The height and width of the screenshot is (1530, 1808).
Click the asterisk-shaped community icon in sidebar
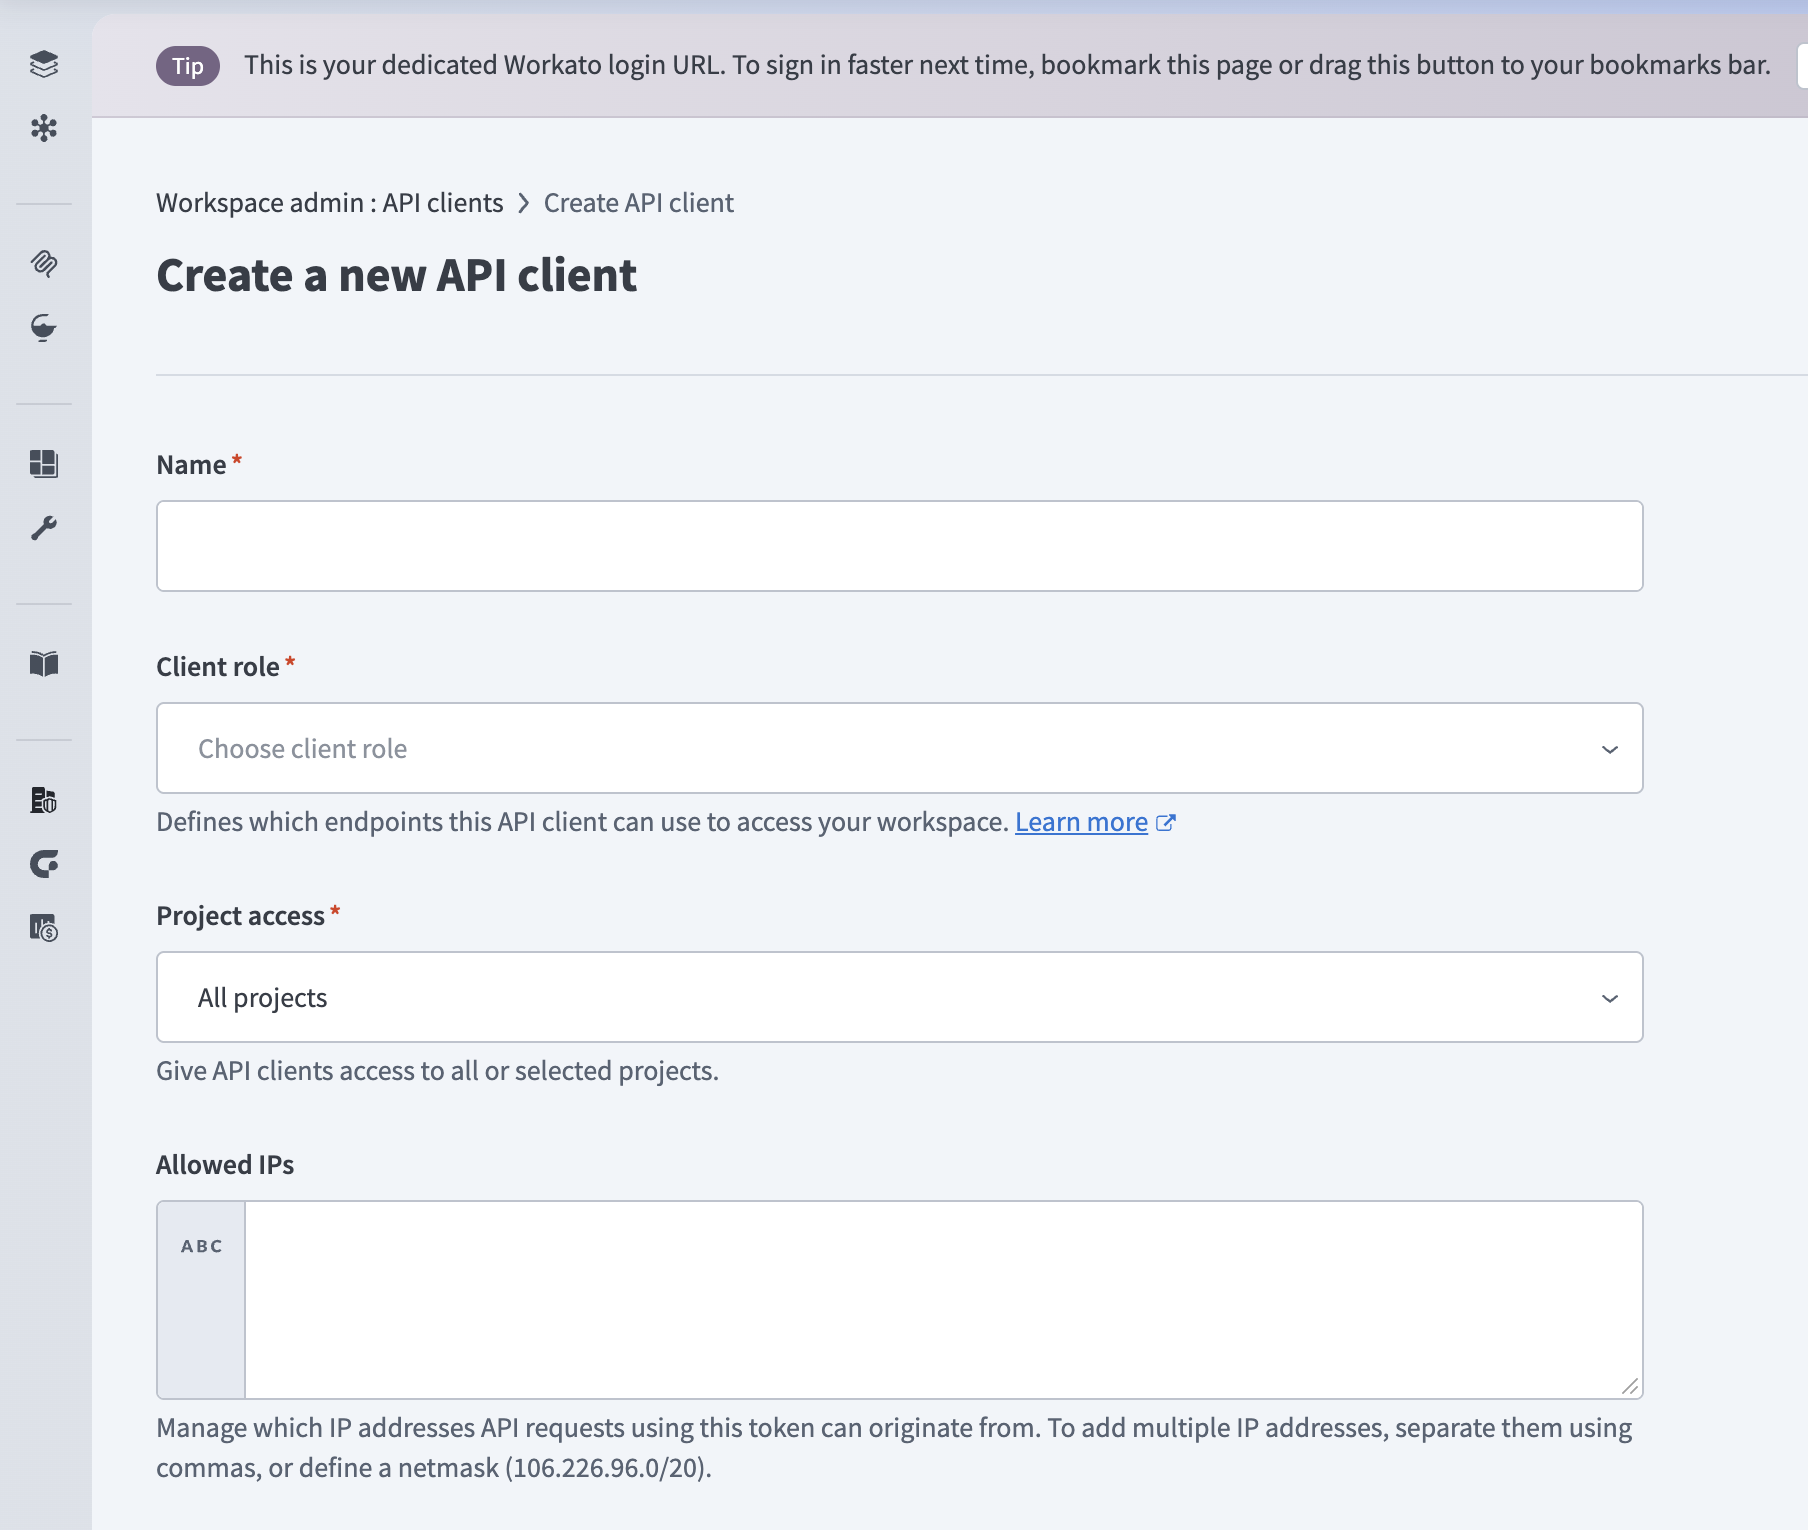44,128
